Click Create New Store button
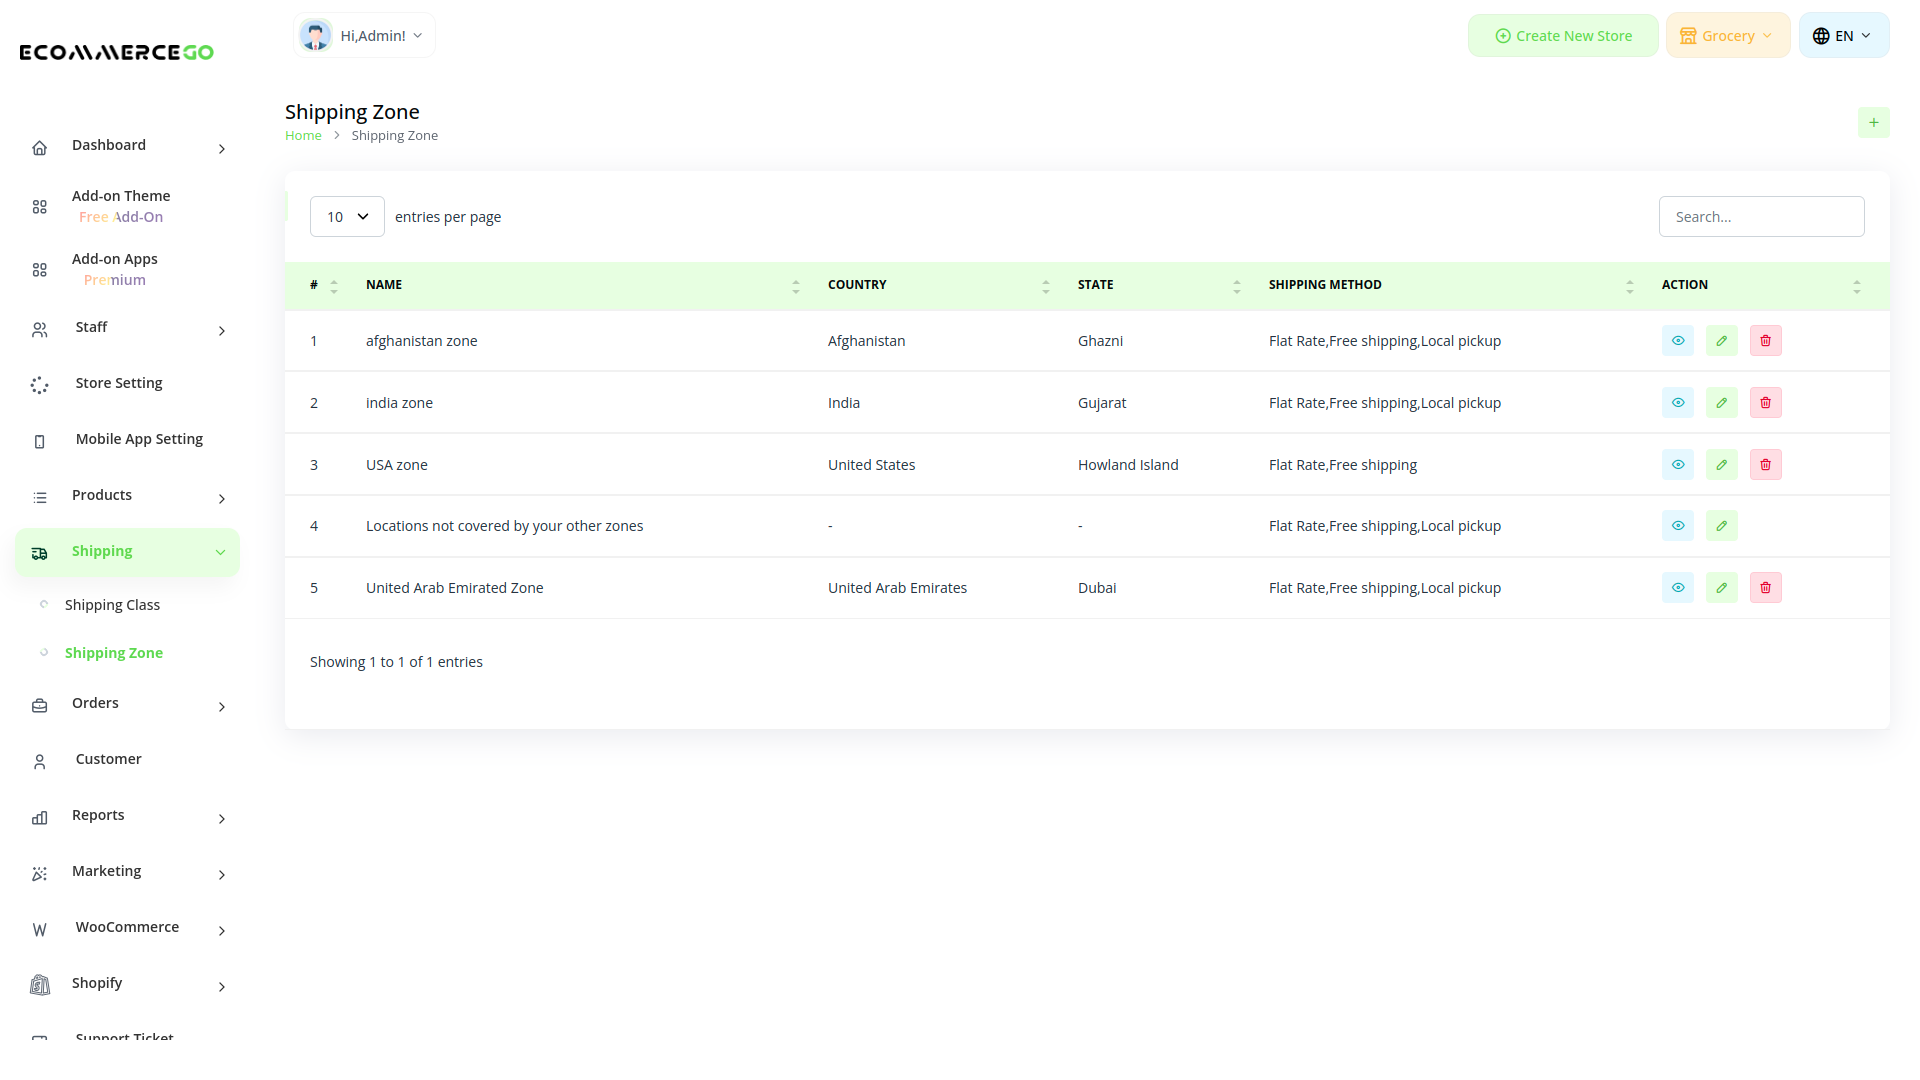 (1562, 36)
